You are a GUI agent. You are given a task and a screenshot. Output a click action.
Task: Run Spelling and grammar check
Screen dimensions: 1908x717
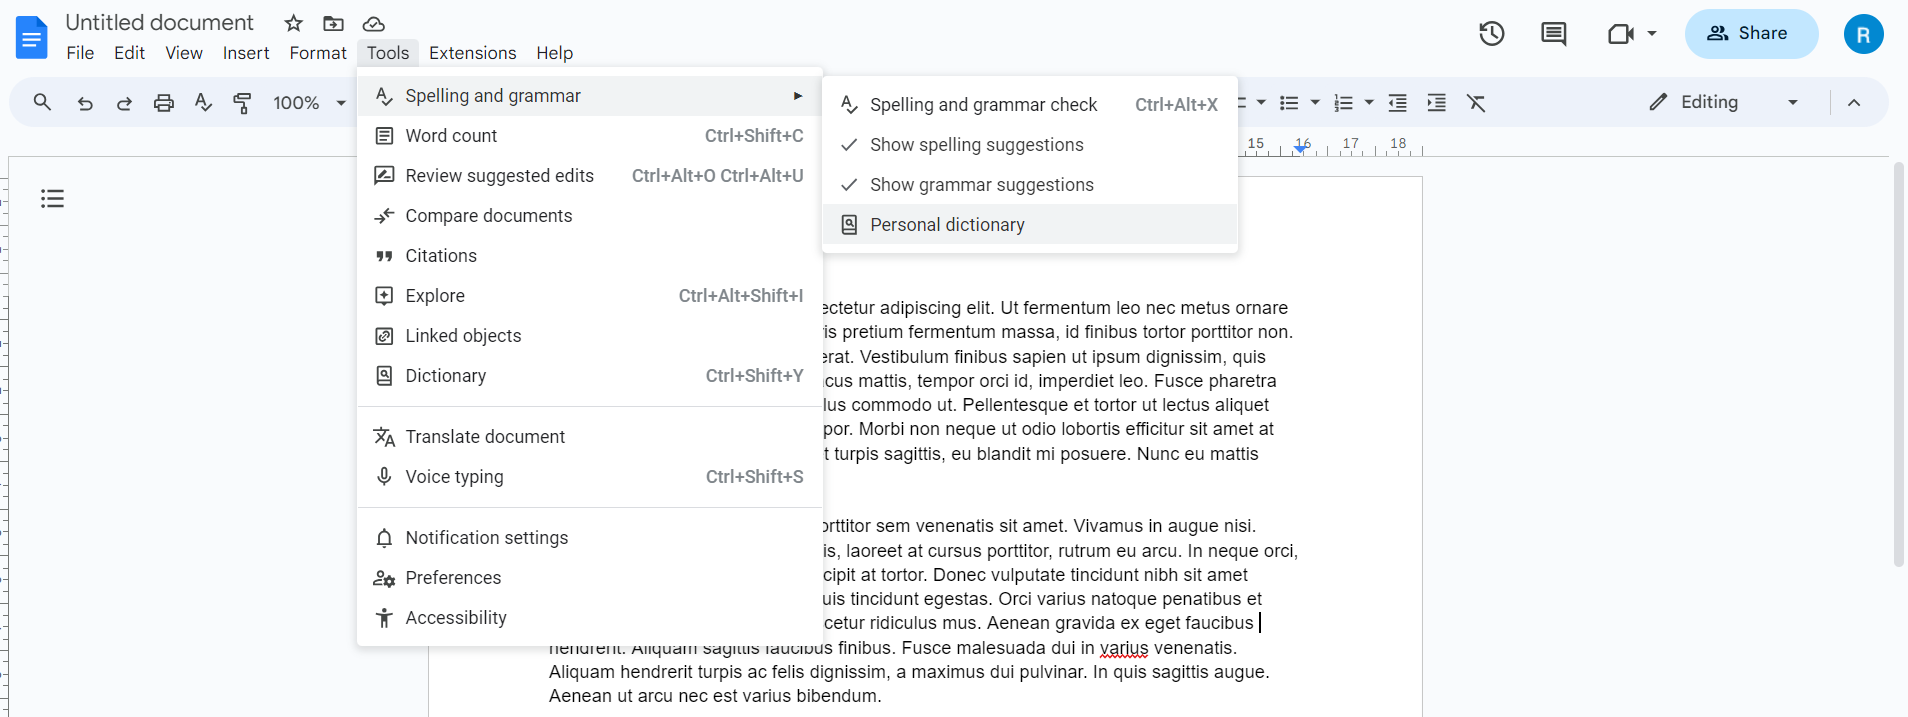(x=1030, y=105)
